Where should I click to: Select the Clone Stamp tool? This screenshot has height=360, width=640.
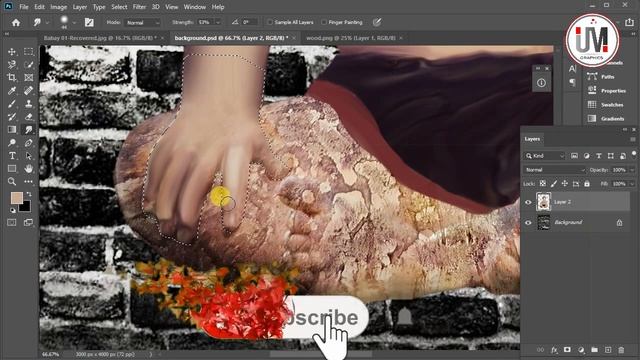click(x=29, y=104)
